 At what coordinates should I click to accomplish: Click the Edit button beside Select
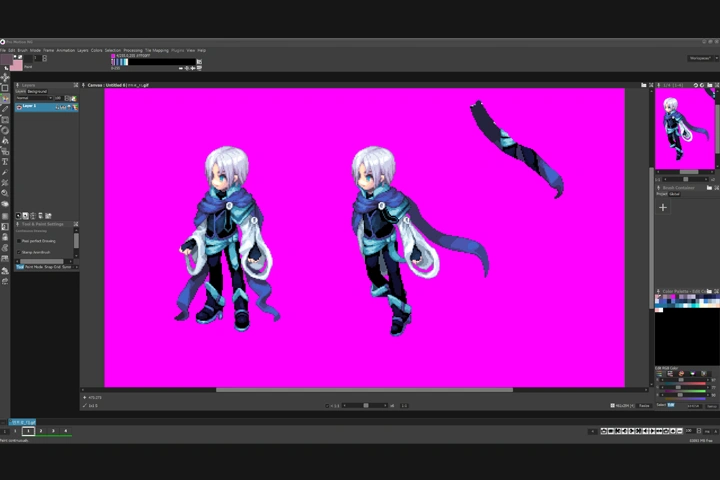[671, 405]
